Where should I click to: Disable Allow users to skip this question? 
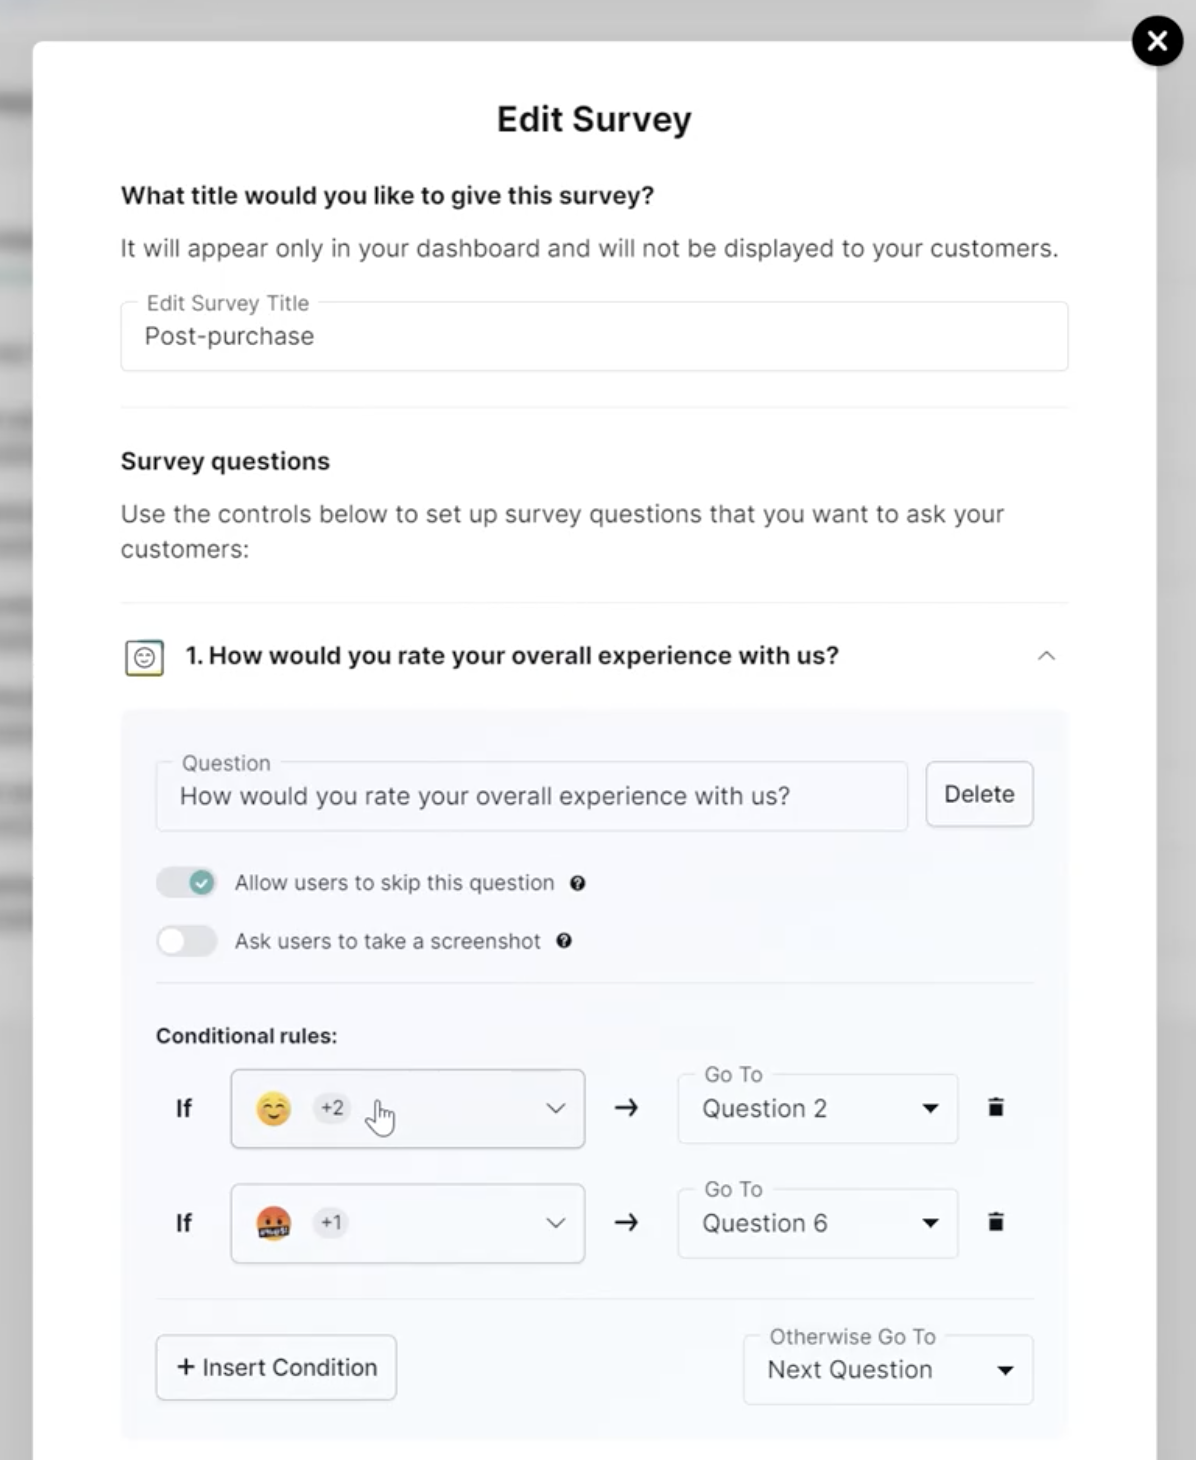tap(187, 883)
